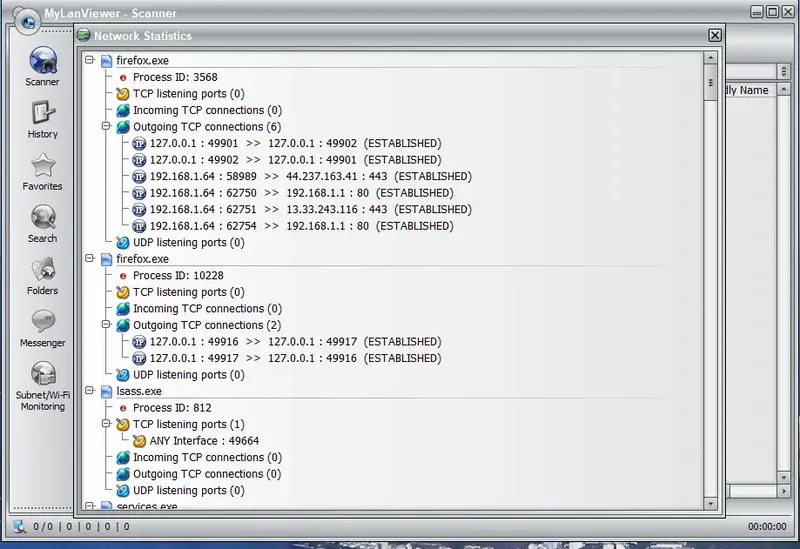Select 'Incoming TCP connections (0)' under PID 10228
Screen dimensions: 800x549
point(207,309)
